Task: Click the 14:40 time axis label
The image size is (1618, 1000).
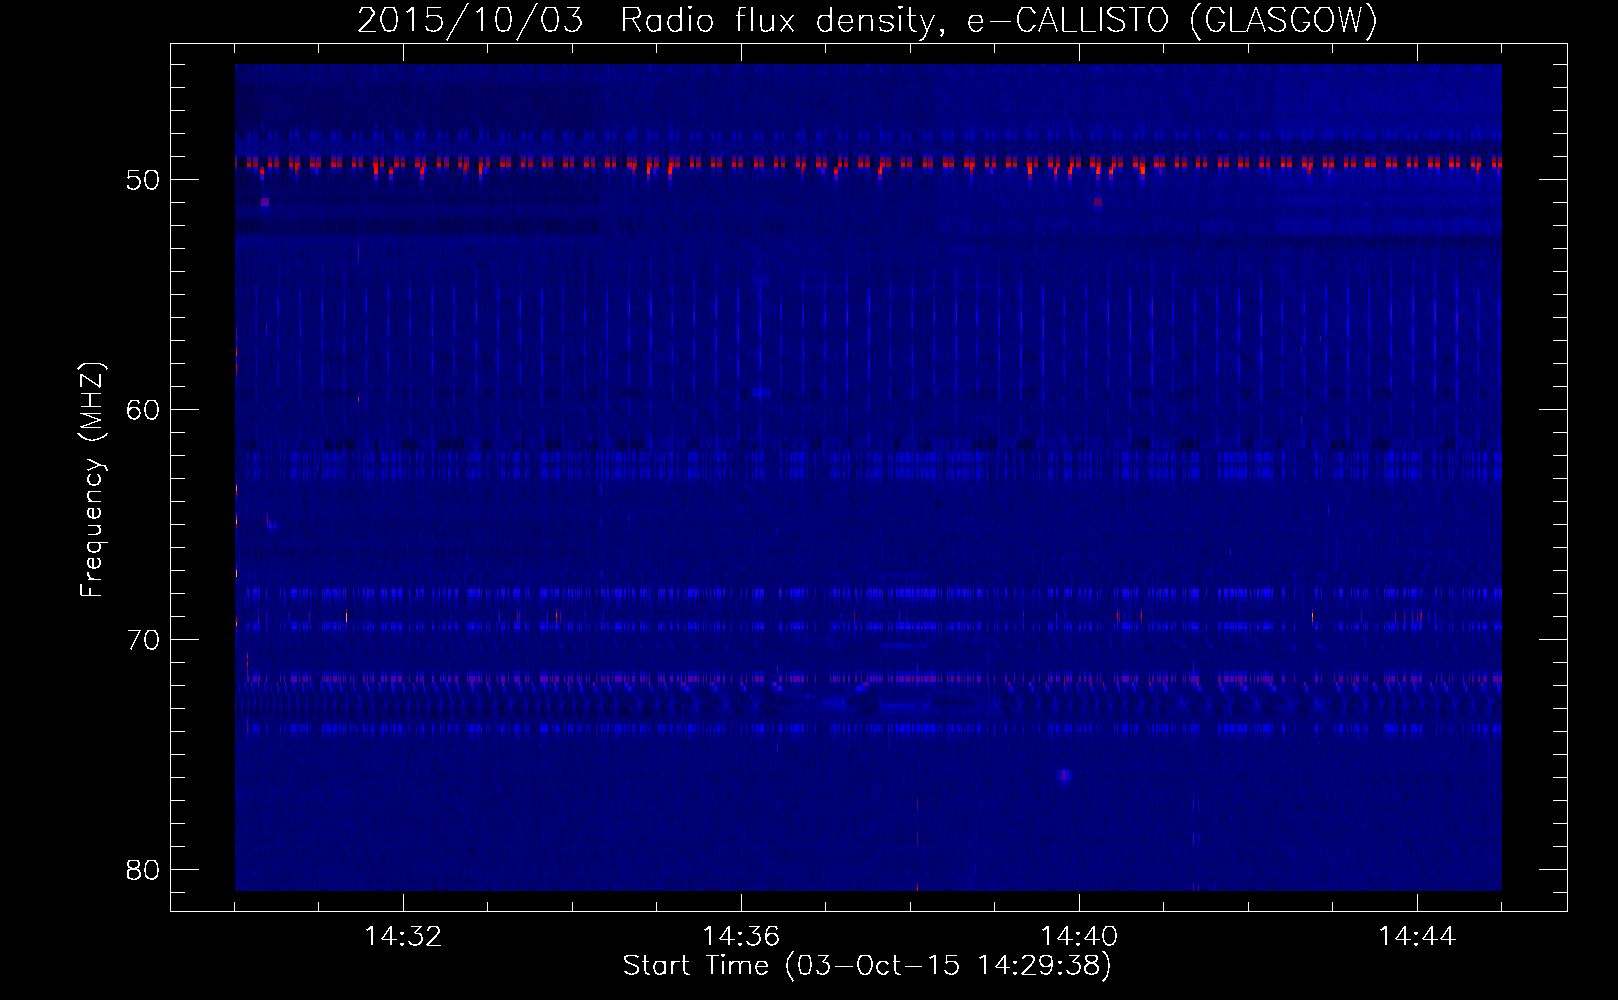Action: click(x=1079, y=937)
